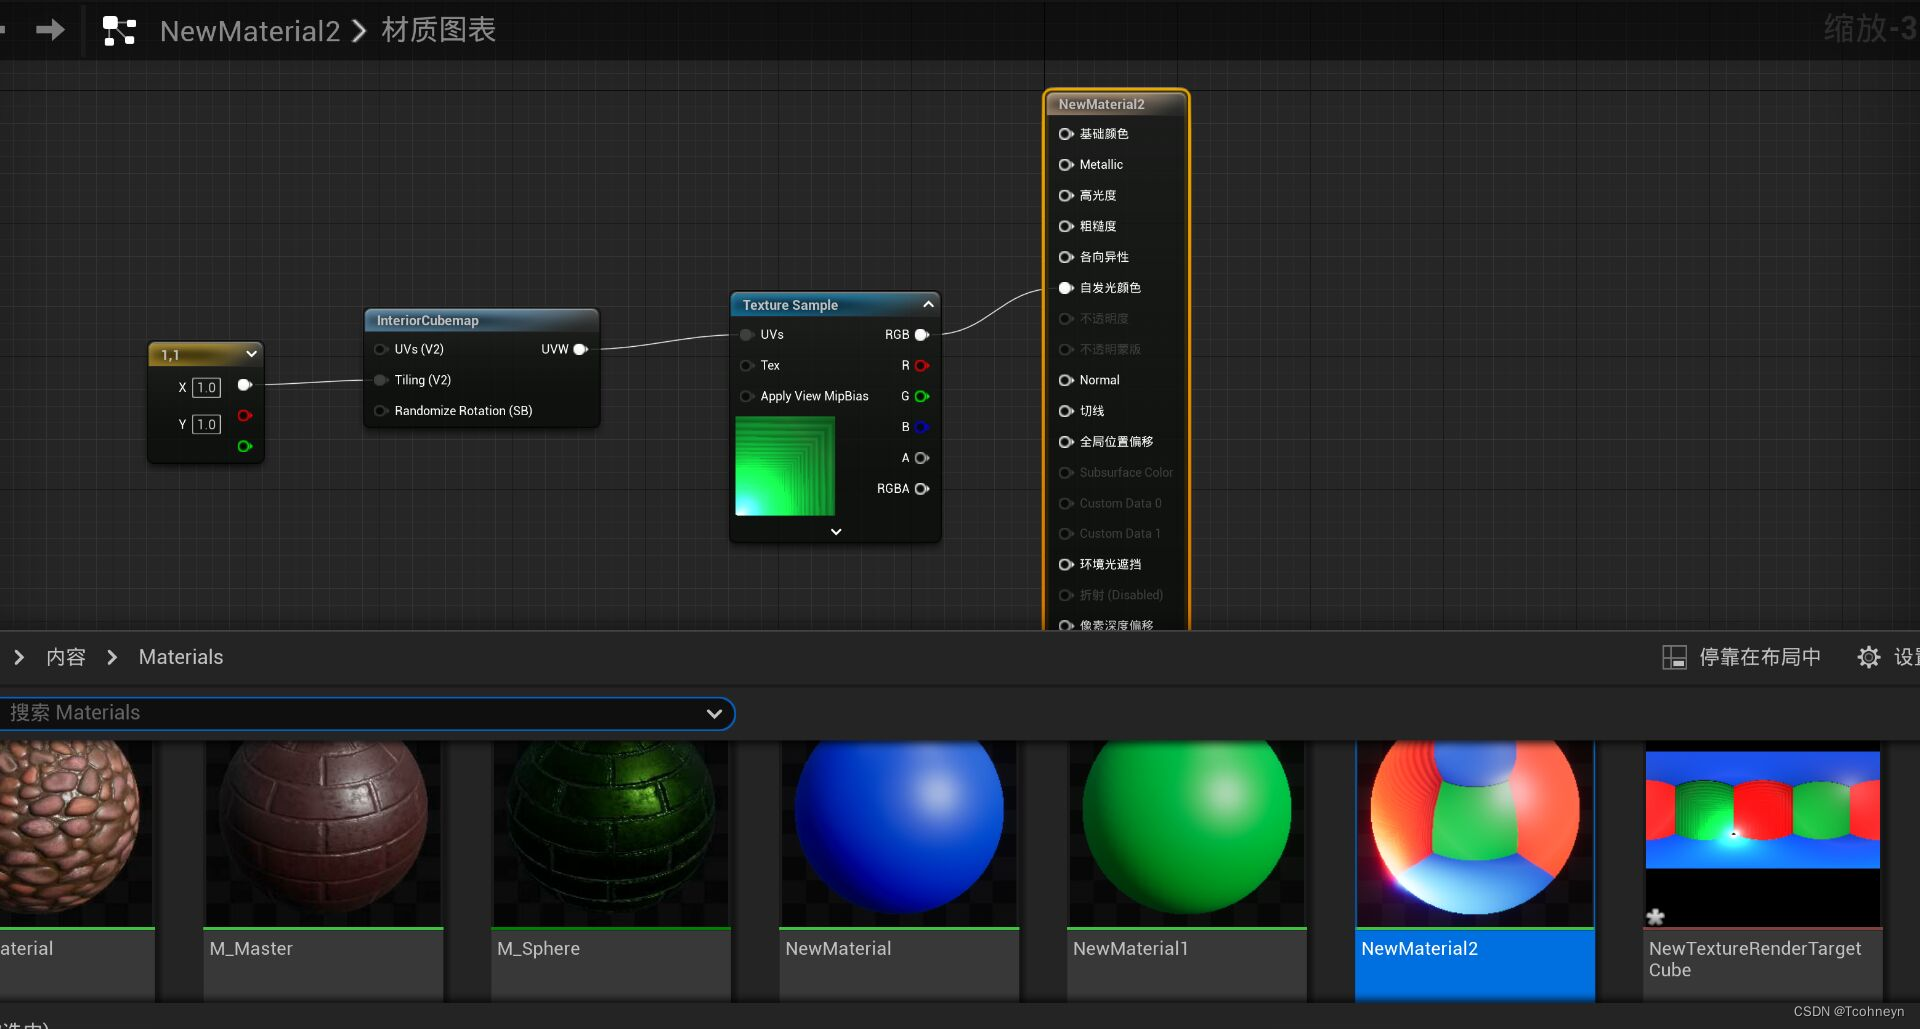
Task: Click the RGB output pin on Texture Sample
Action: click(922, 335)
